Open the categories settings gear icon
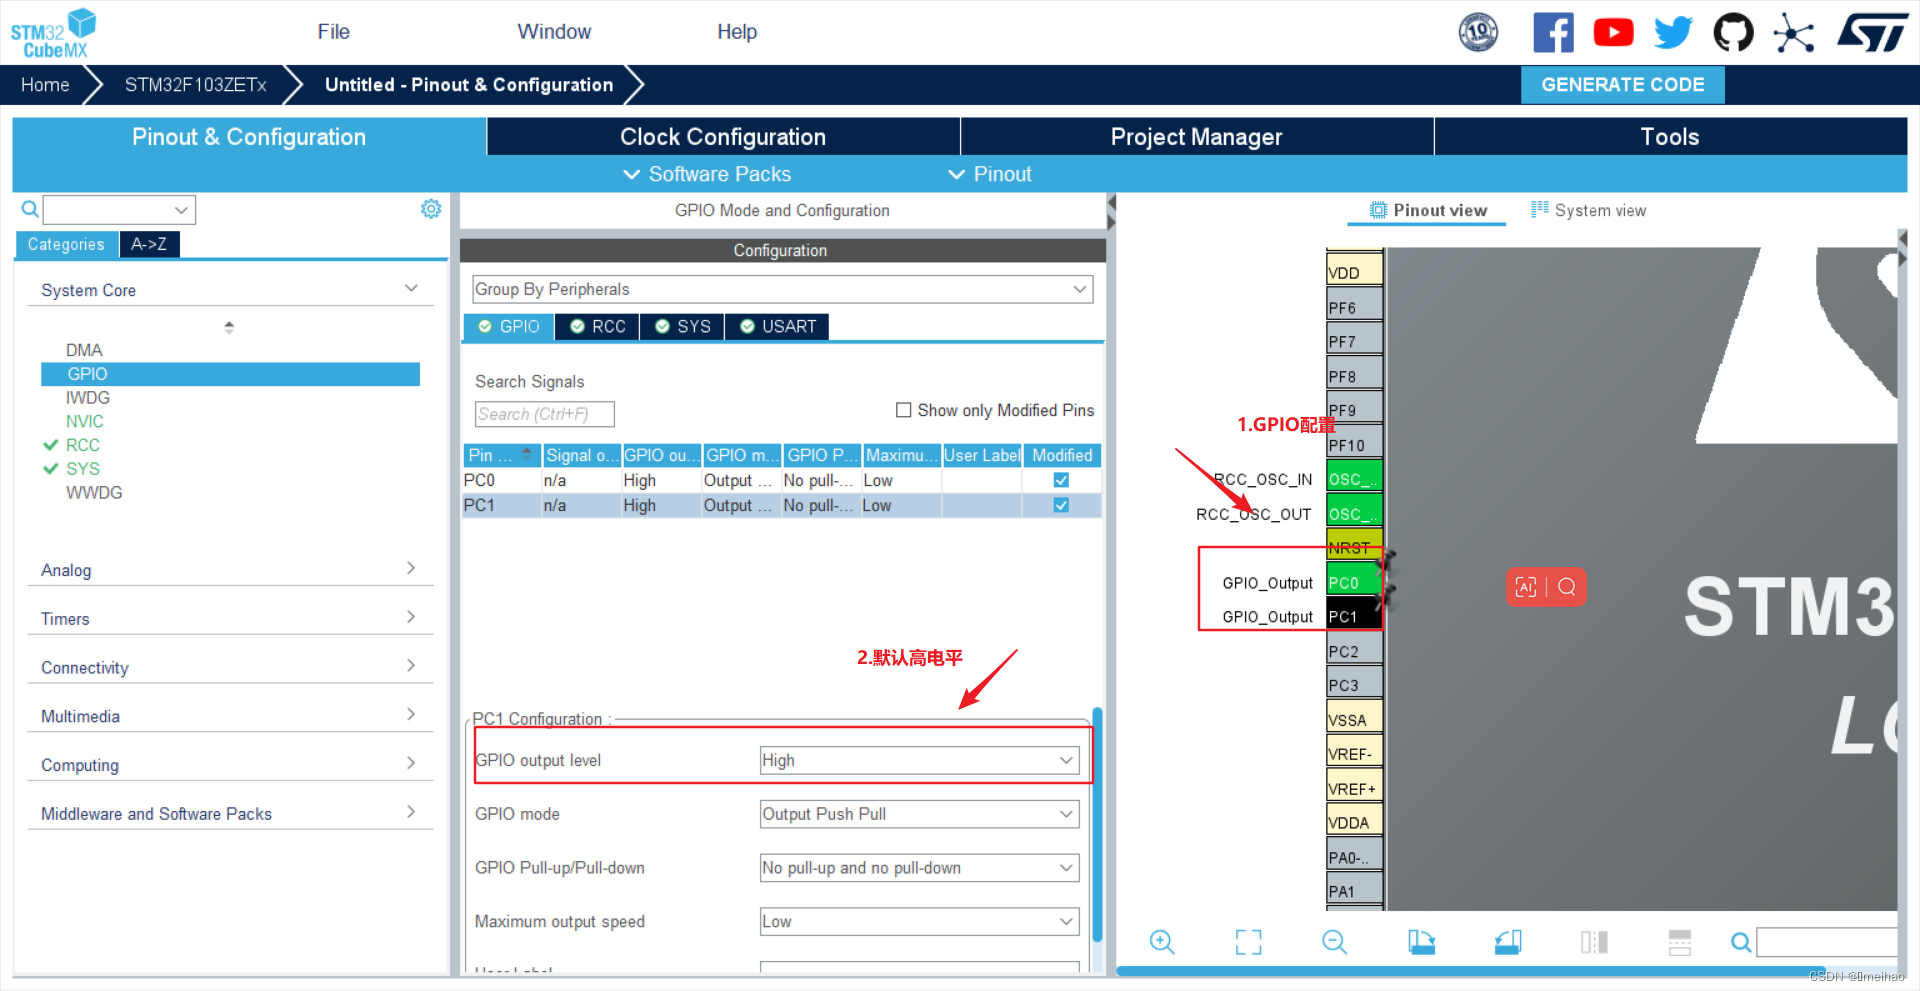This screenshot has width=1920, height=991. [431, 209]
